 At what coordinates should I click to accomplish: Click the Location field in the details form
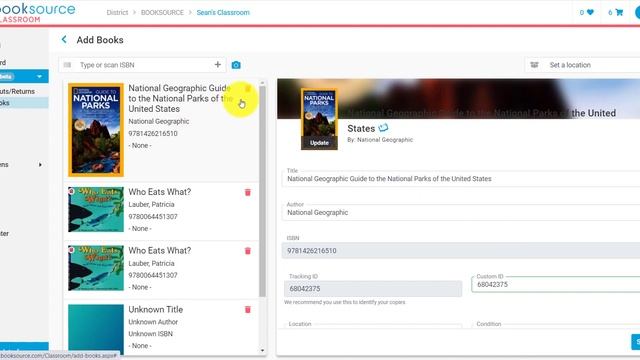(373, 325)
